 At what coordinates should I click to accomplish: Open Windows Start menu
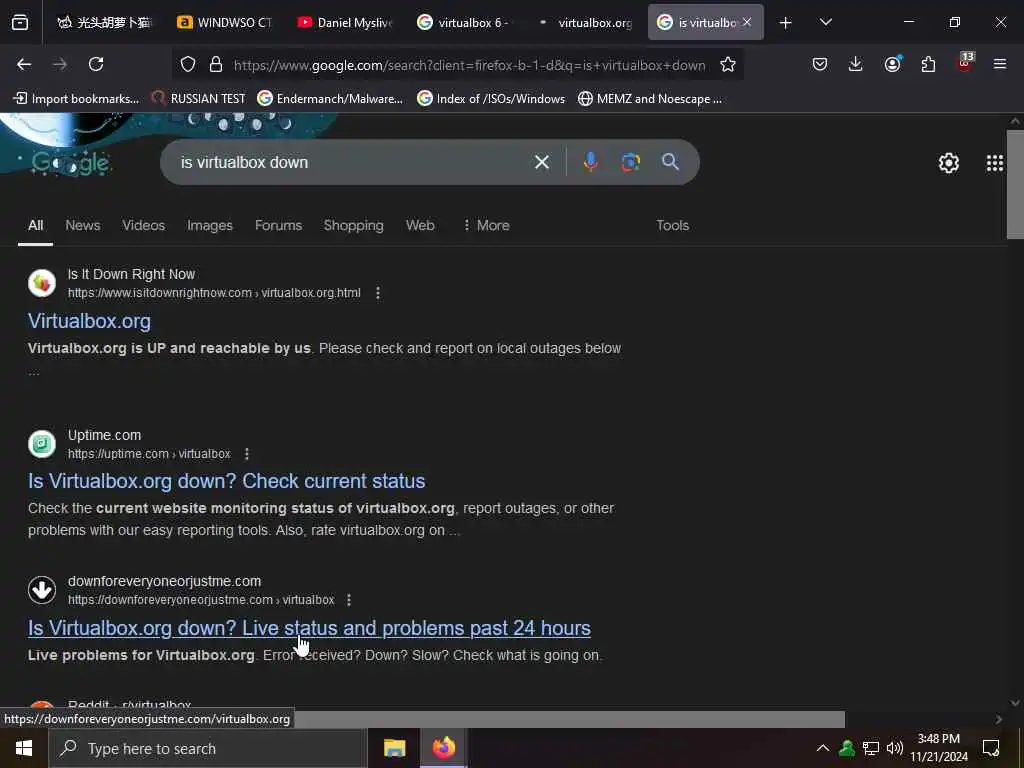[24, 748]
